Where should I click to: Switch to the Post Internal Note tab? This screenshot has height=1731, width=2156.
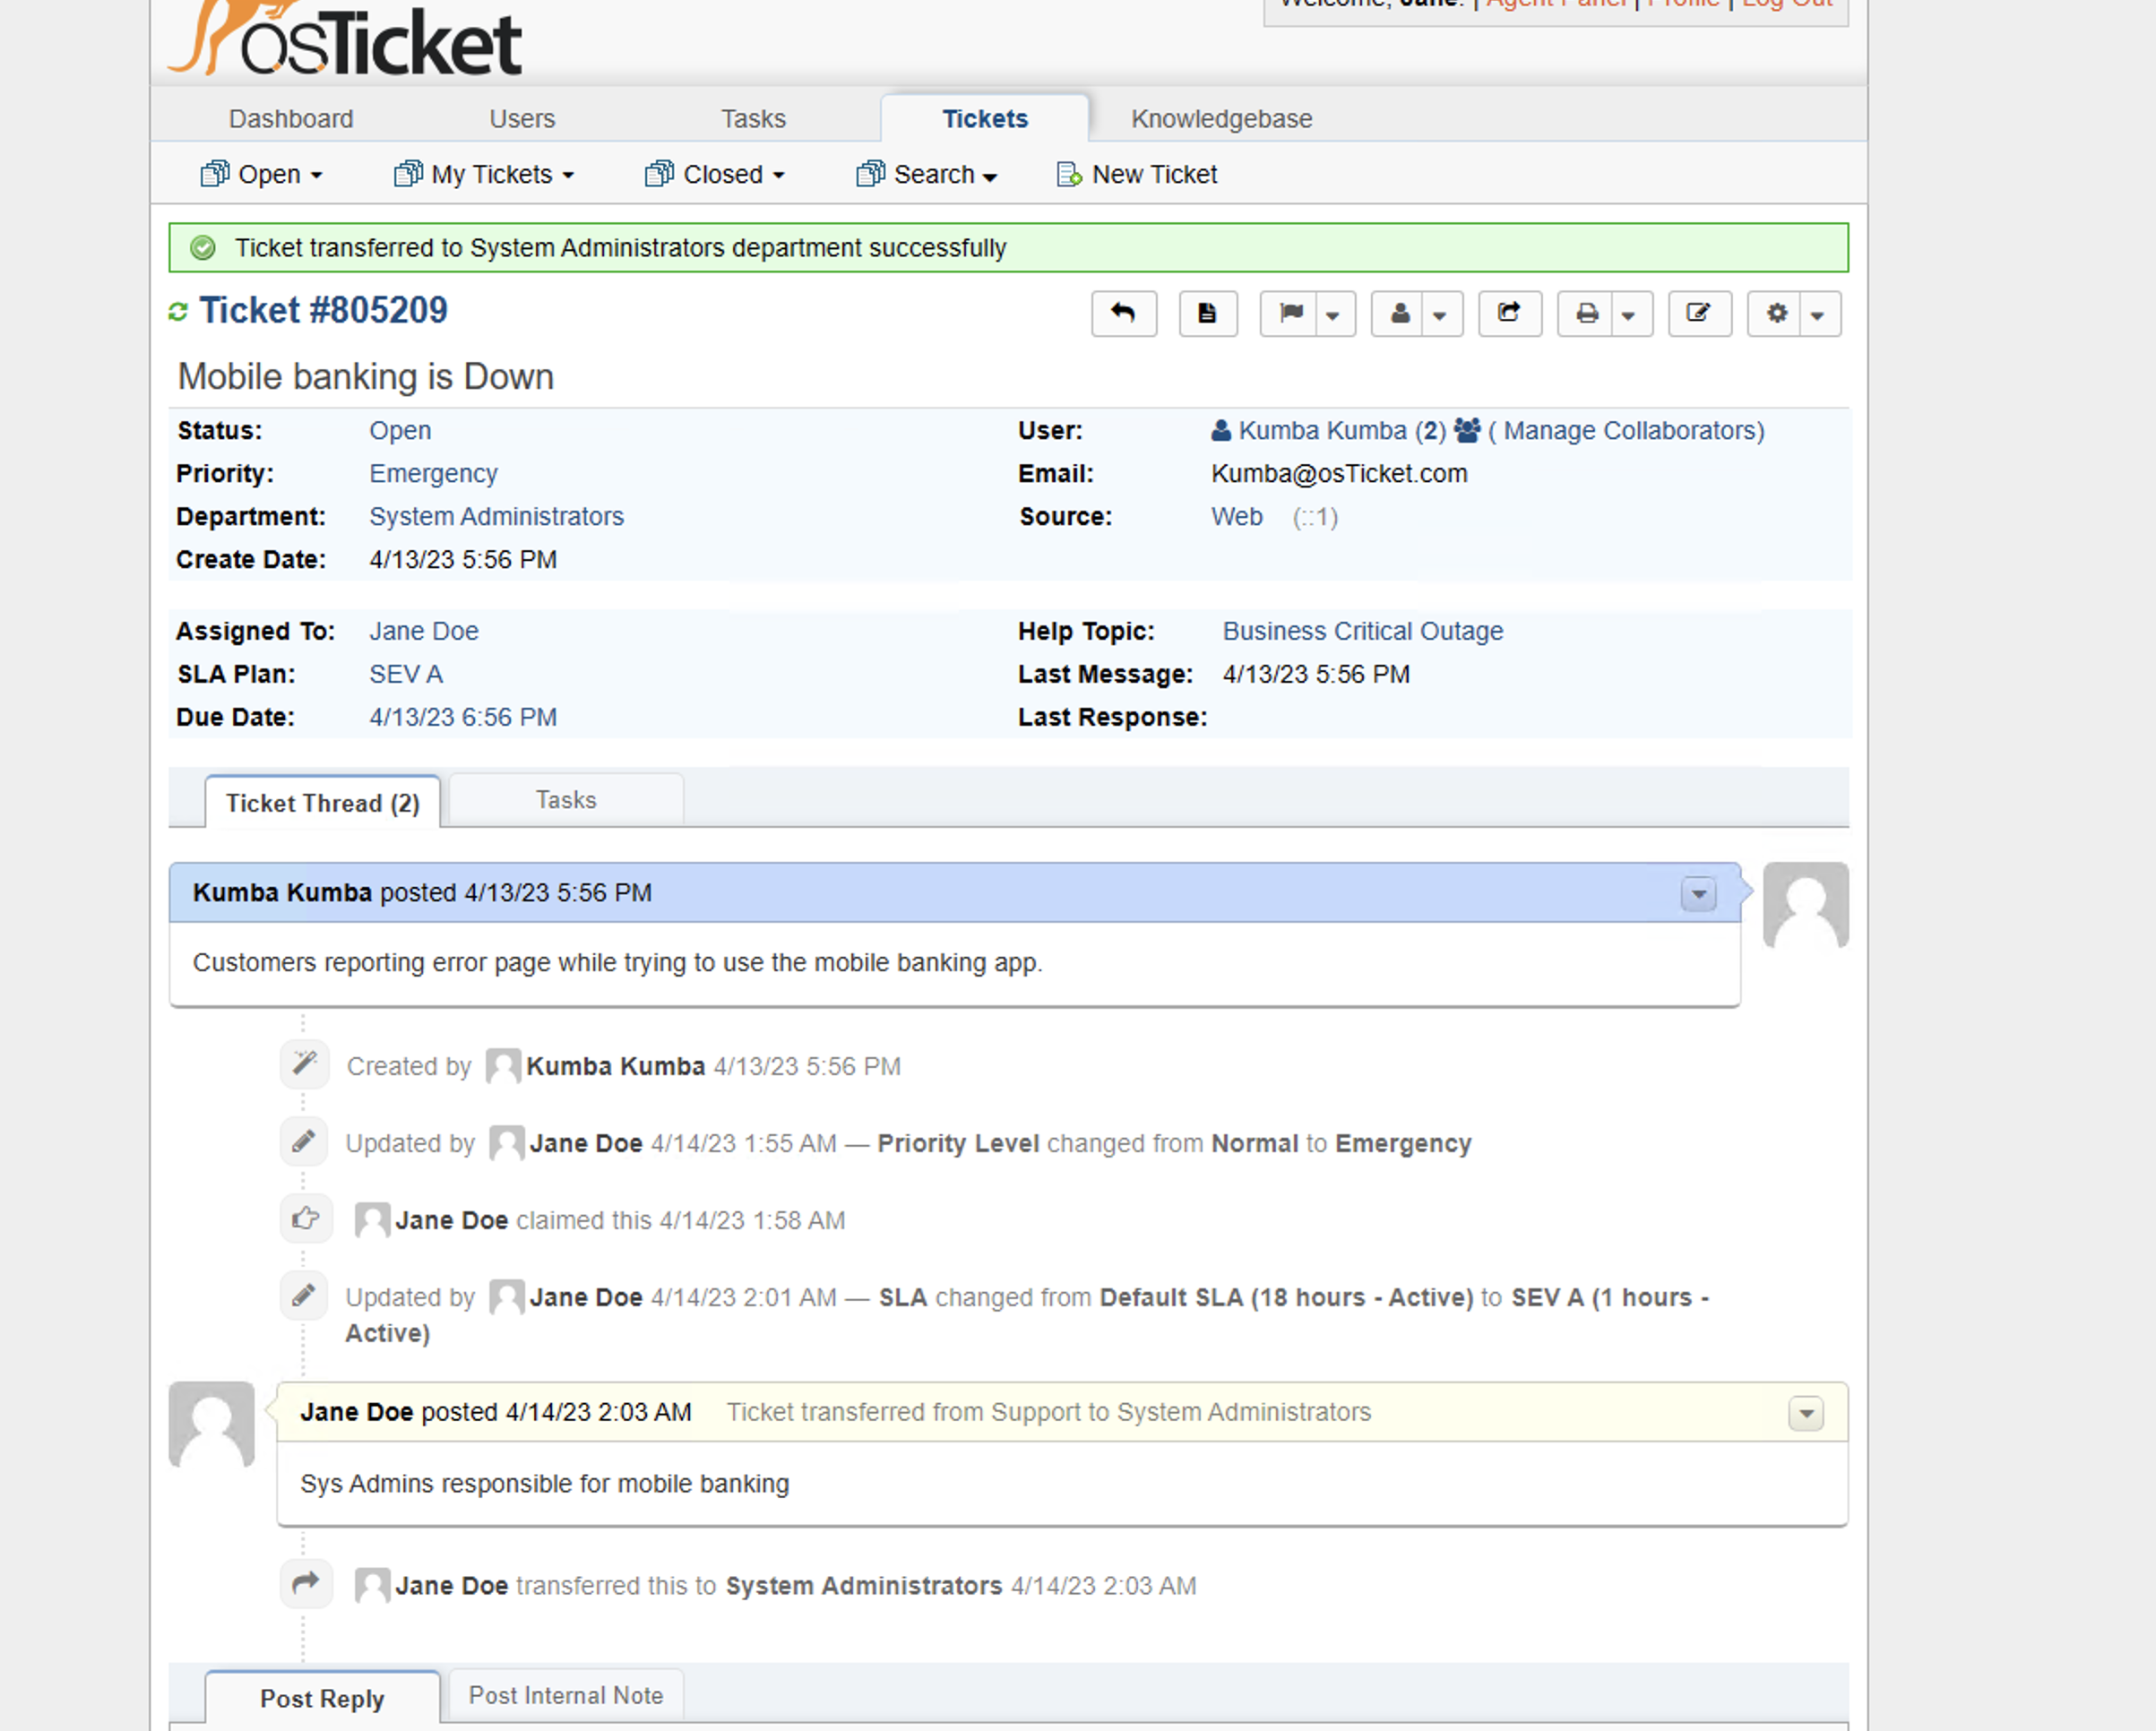pos(566,1695)
